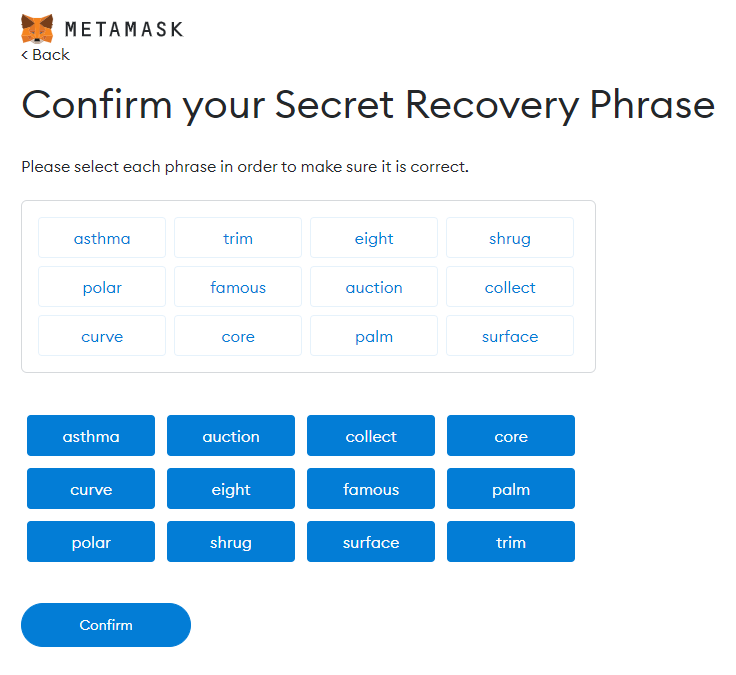Click 'shrug' slot in the phrase box
Image resolution: width=736 pixels, height=675 pixels.
[510, 238]
